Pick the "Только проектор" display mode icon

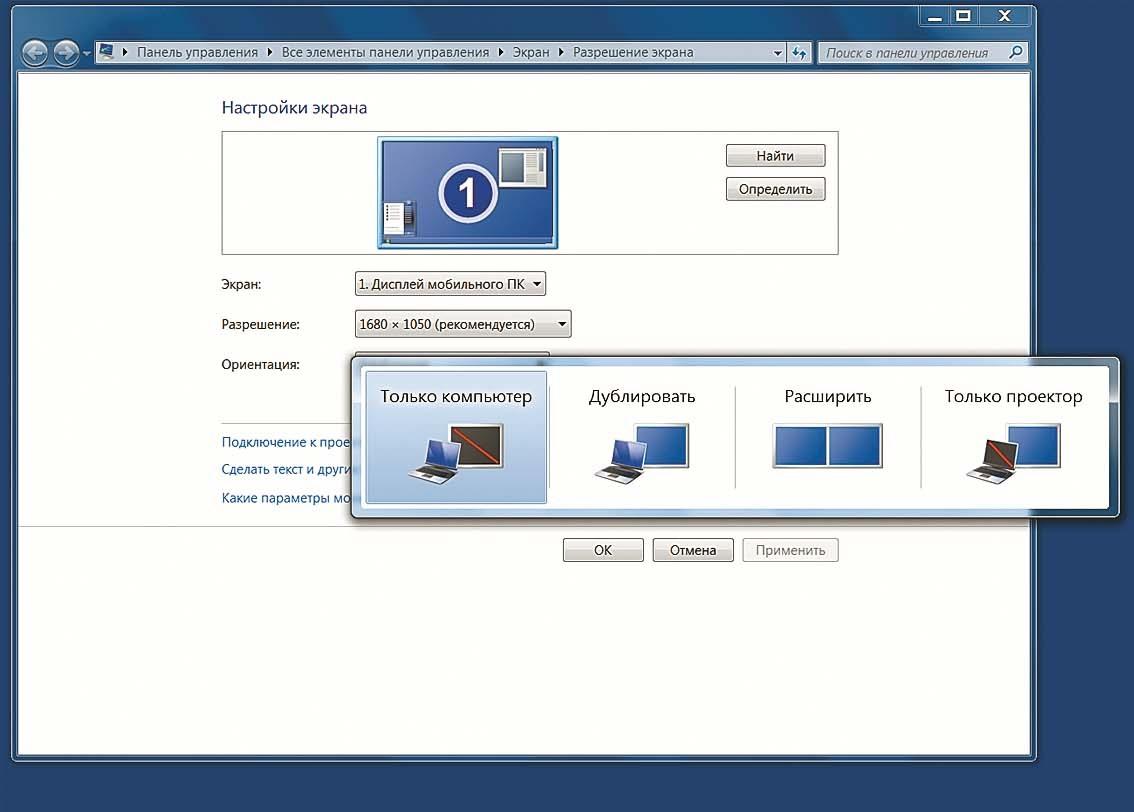tap(1013, 450)
